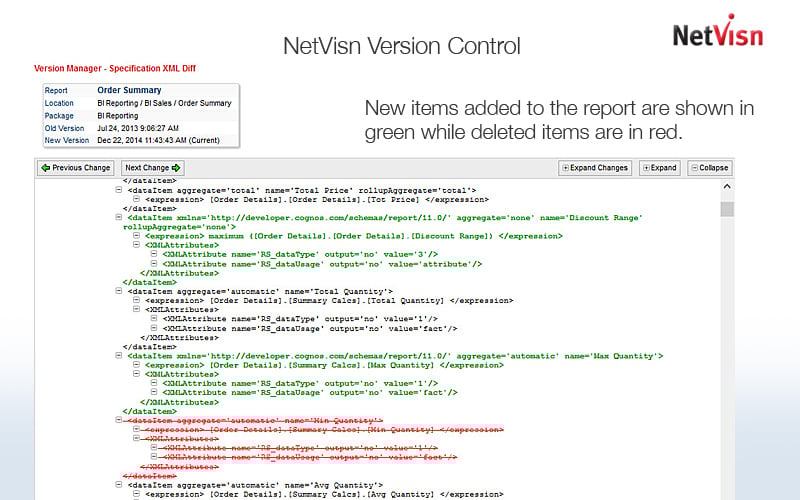Click the 'Version Manager - Specification XML Diff' heading
This screenshot has width=800, height=500.
point(115,68)
